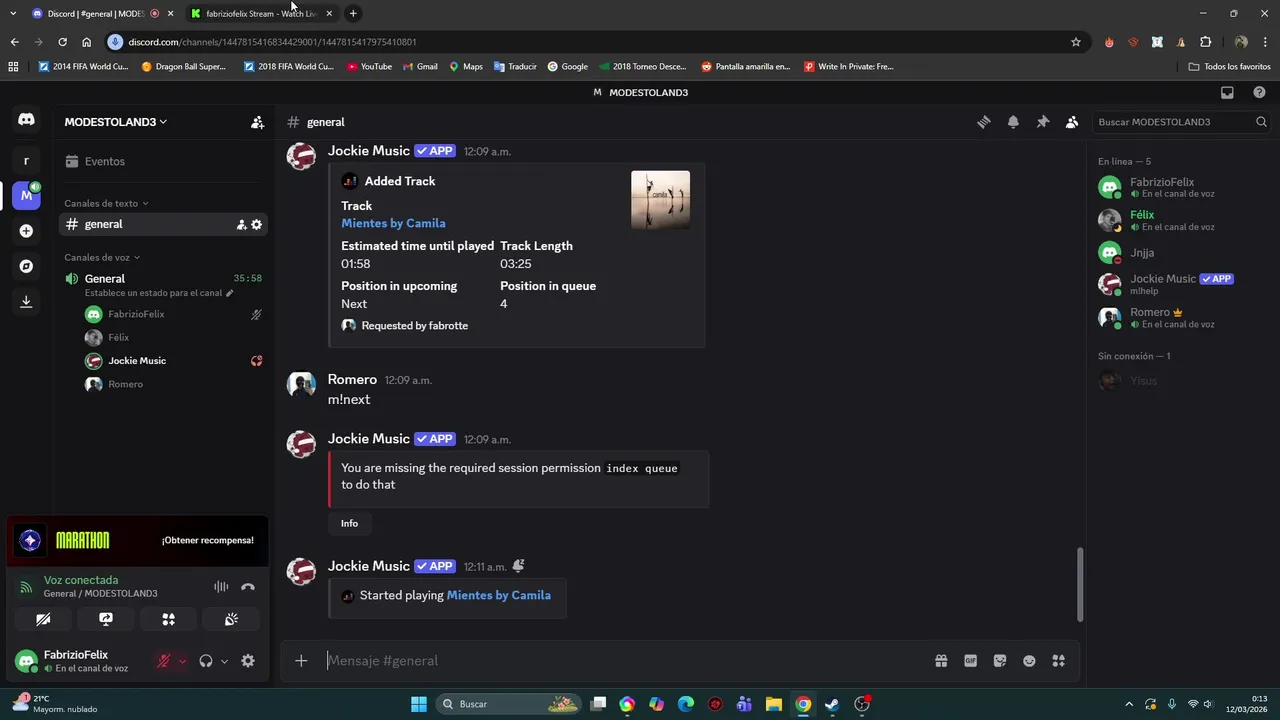The image size is (1280, 720).
Task: Disconnect from voice with hang-up icon
Action: click(248, 587)
